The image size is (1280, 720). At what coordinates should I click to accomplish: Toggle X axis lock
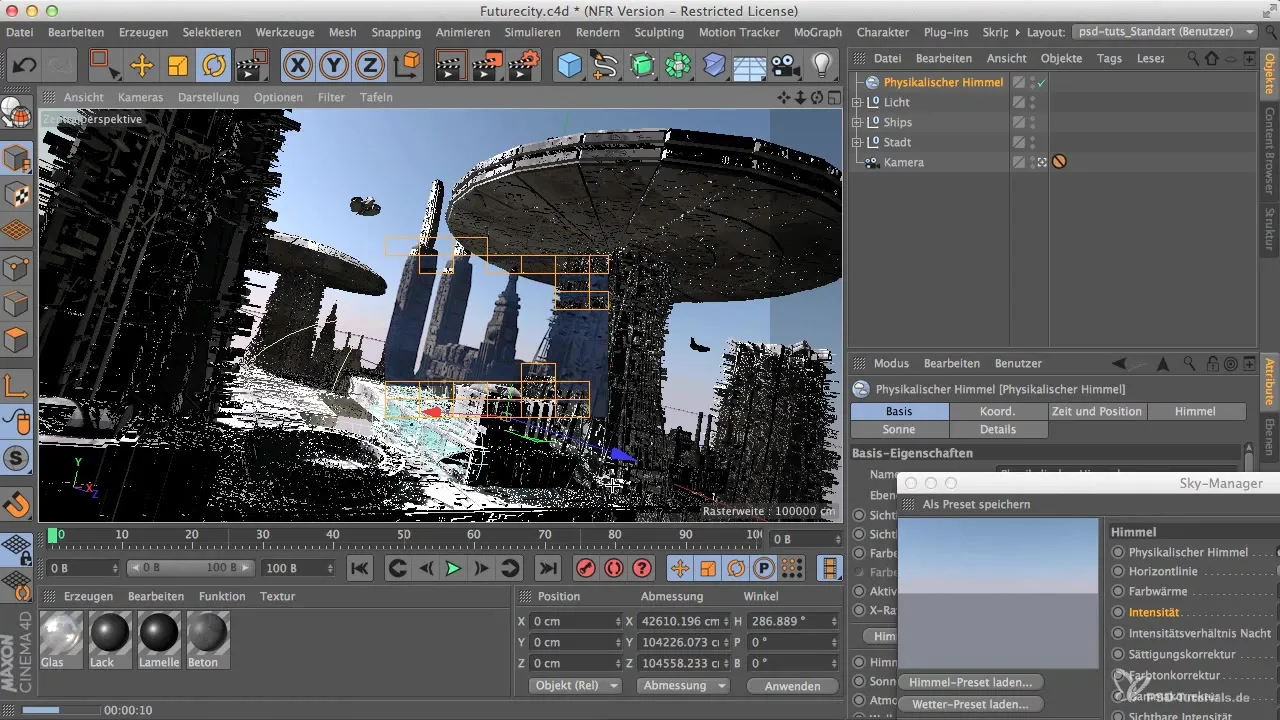pos(298,66)
